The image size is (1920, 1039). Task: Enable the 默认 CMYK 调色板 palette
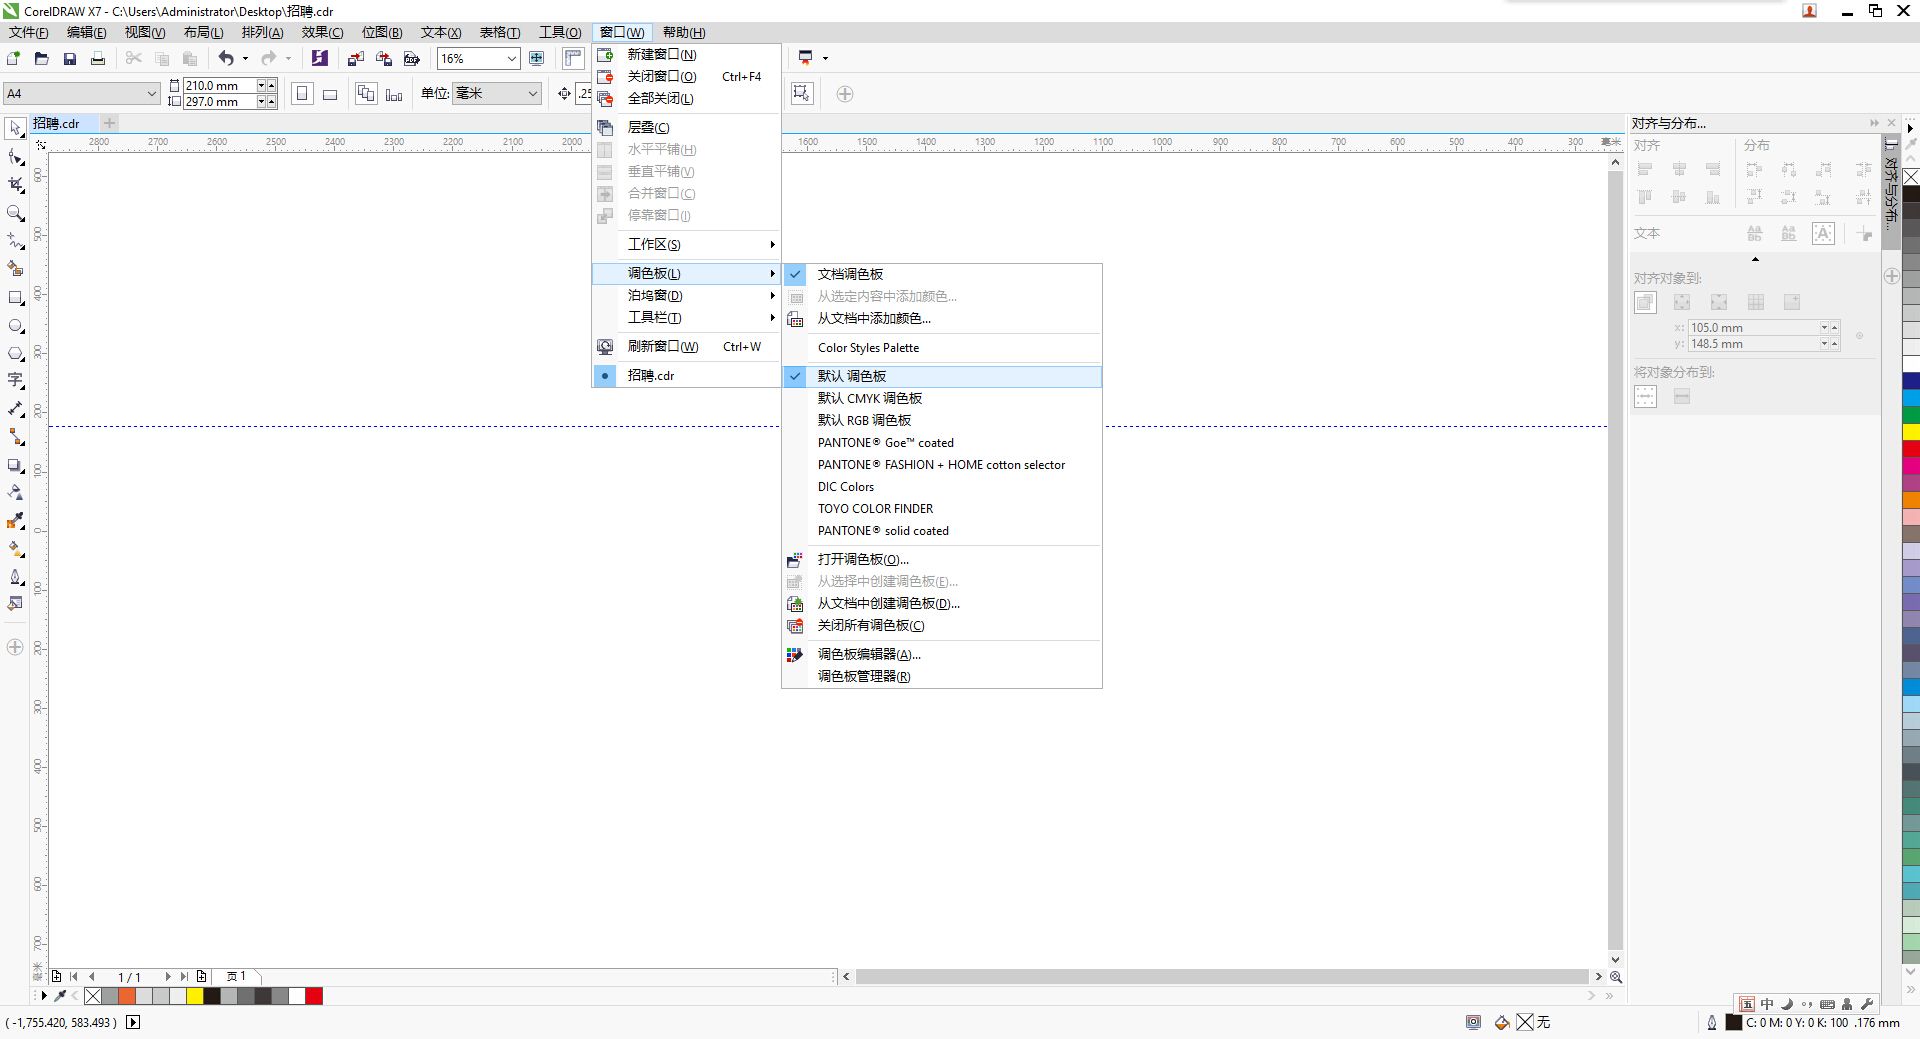coord(941,398)
